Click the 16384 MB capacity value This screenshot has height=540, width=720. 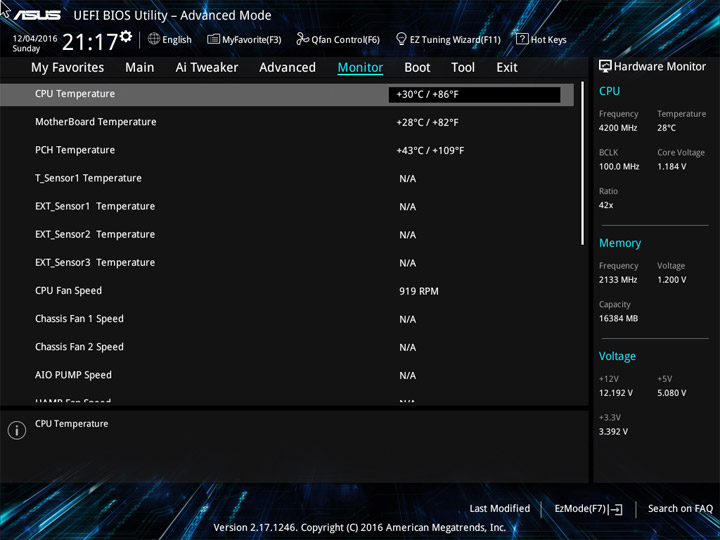tap(619, 319)
